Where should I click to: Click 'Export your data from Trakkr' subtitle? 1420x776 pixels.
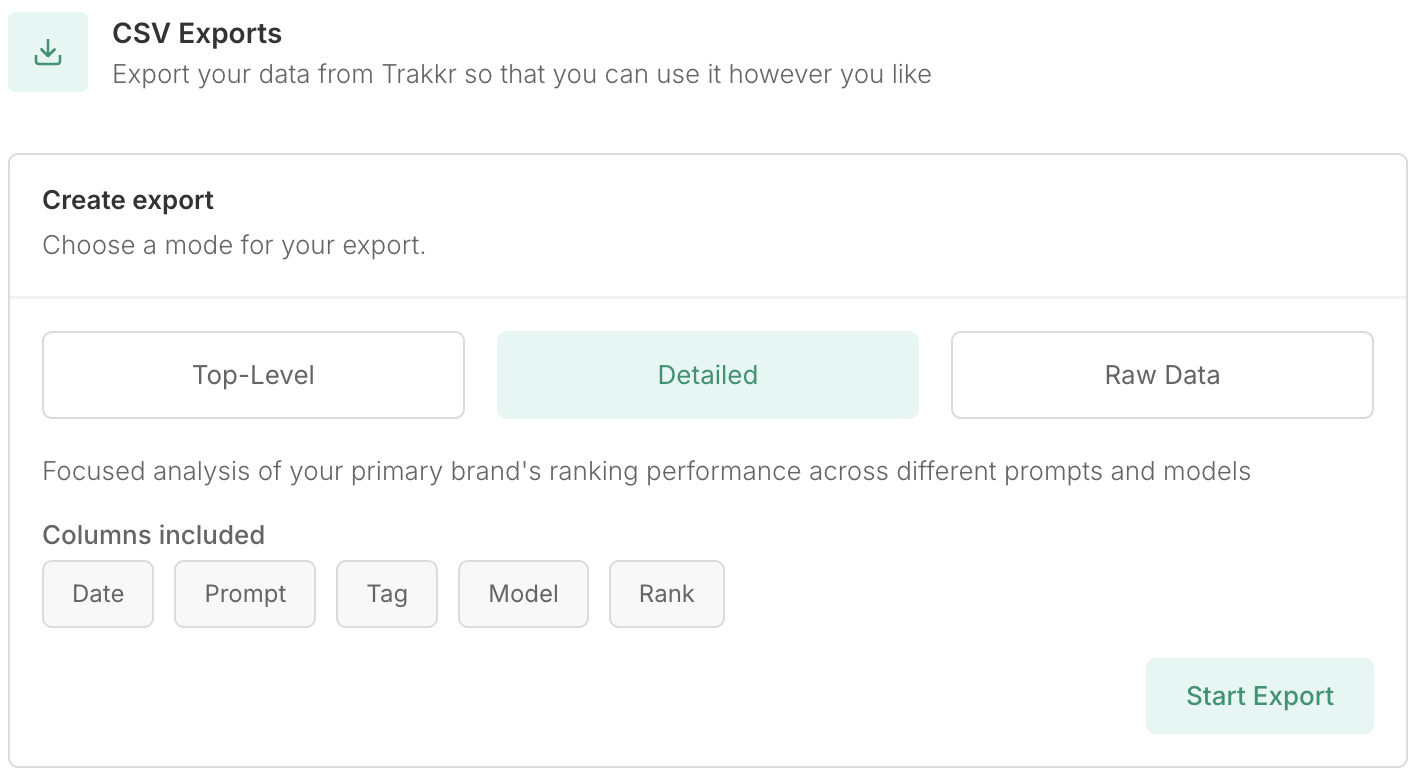click(x=521, y=74)
